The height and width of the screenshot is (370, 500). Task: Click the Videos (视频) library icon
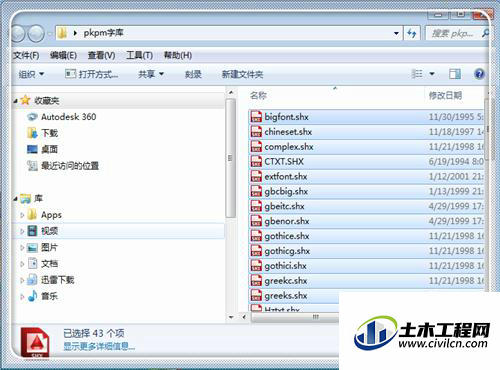32,231
